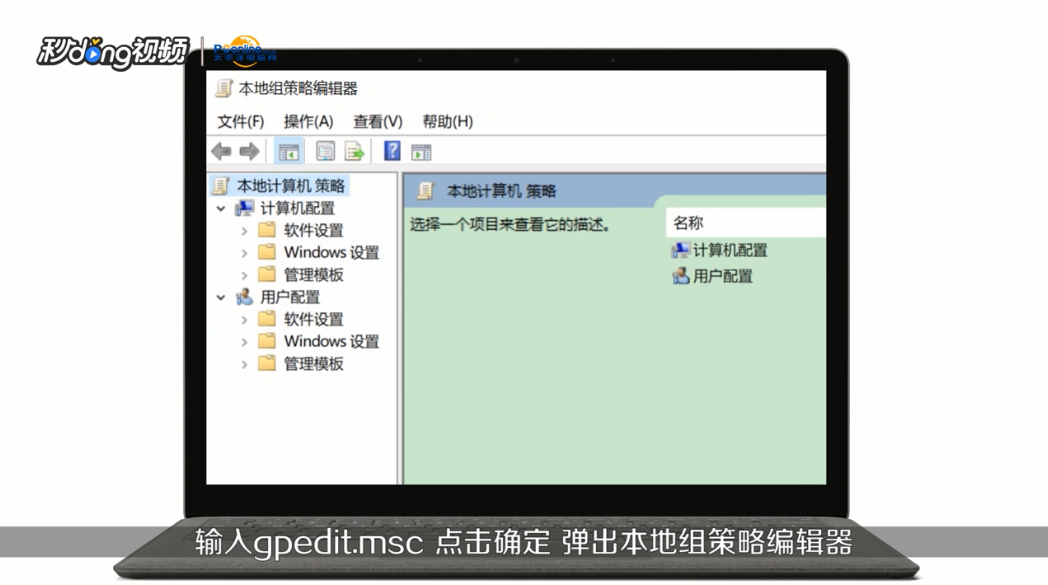
Task: Select 用户配置 label in the tree
Action: (290, 297)
